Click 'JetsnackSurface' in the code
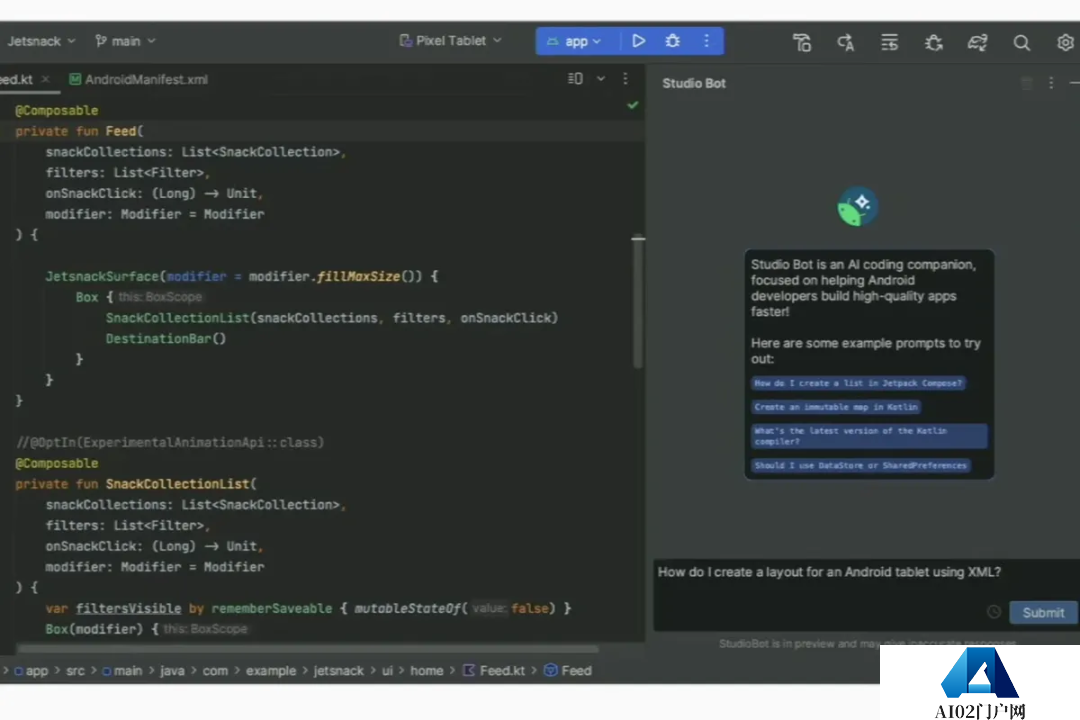1080x720 pixels. (102, 277)
